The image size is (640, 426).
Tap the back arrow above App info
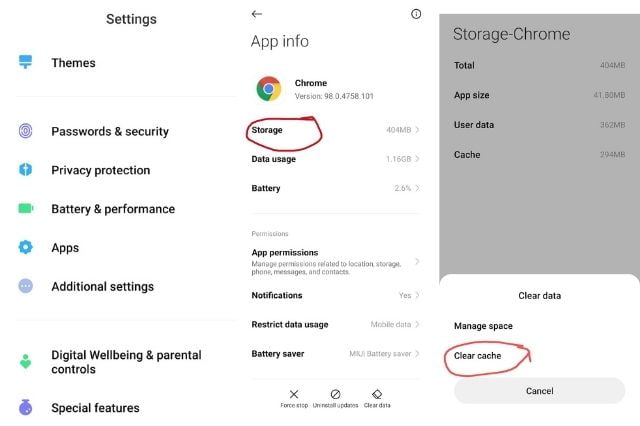257,14
